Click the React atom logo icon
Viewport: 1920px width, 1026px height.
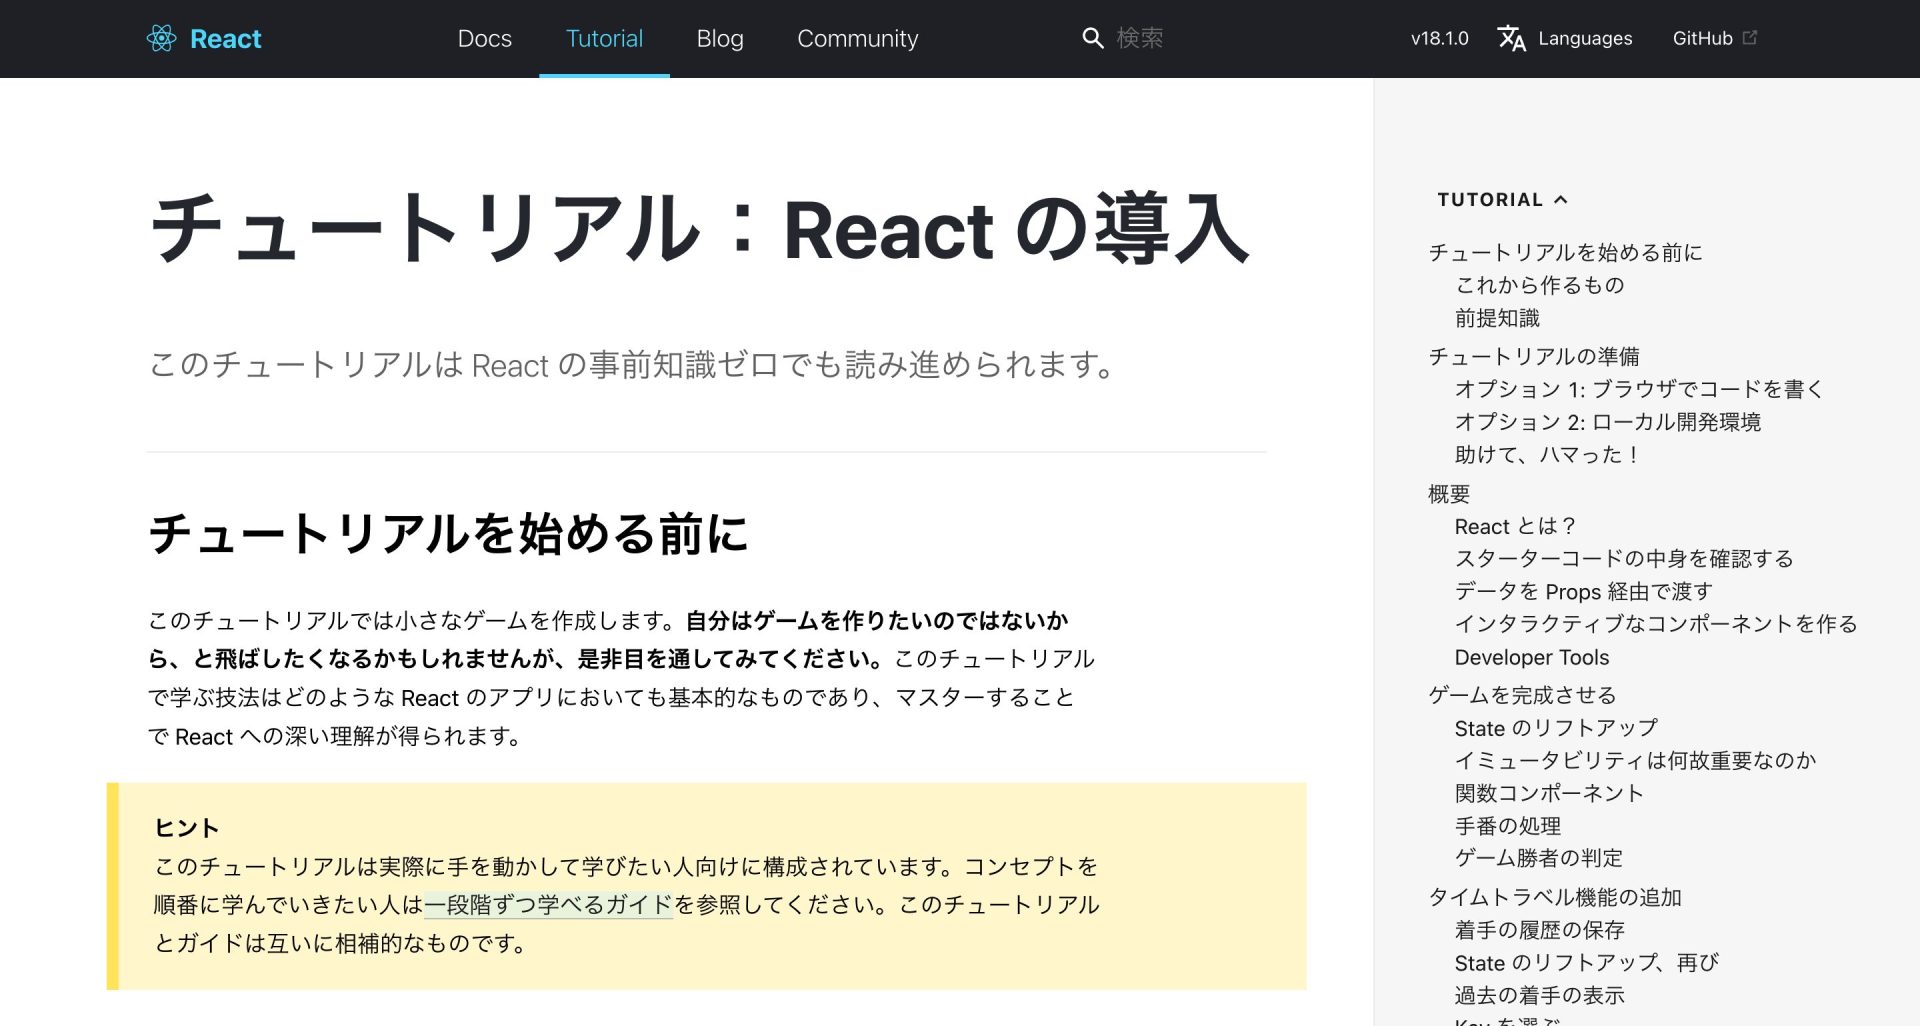161,38
